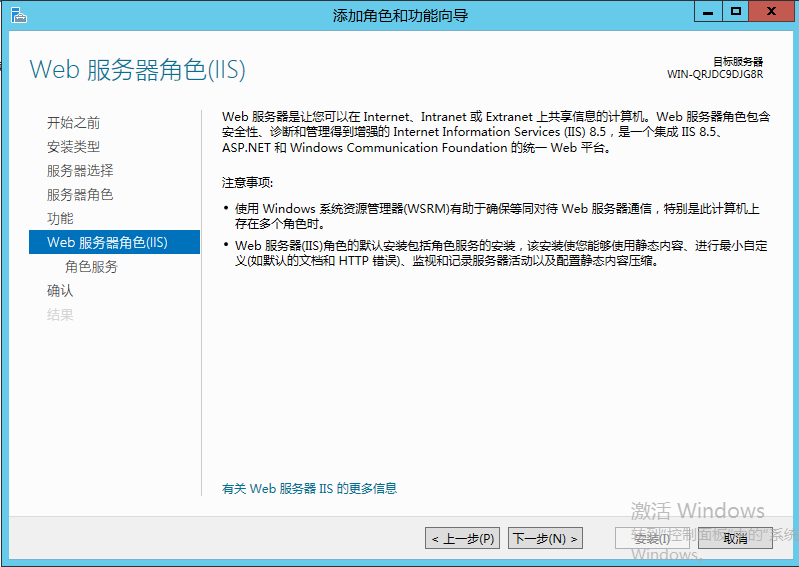This screenshot has width=799, height=567.
Task: Click 下一步(N) button
Action: point(545,538)
